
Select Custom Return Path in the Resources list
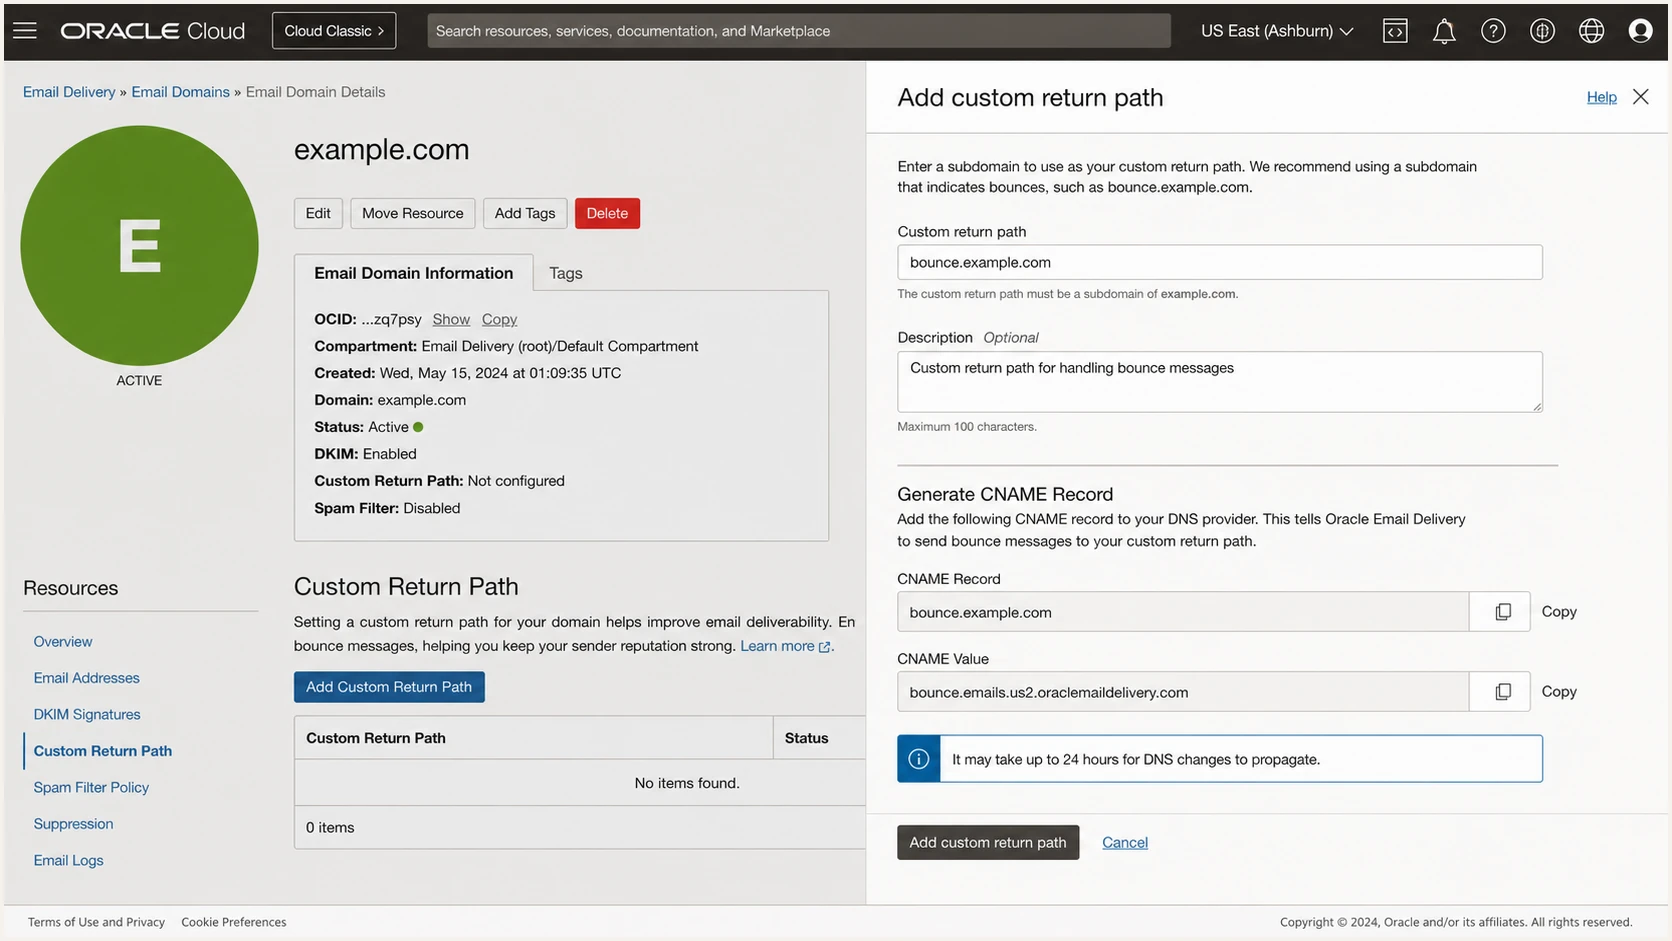click(103, 751)
